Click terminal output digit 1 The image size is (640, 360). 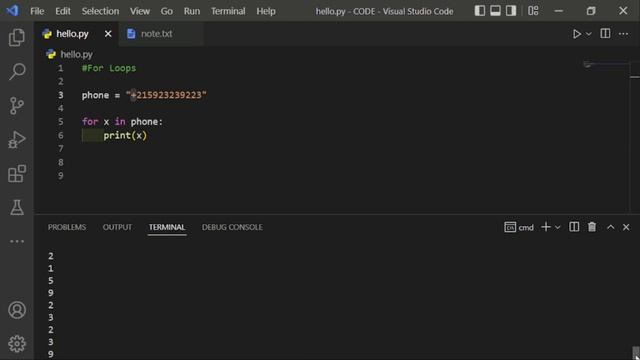pyautogui.click(x=51, y=269)
